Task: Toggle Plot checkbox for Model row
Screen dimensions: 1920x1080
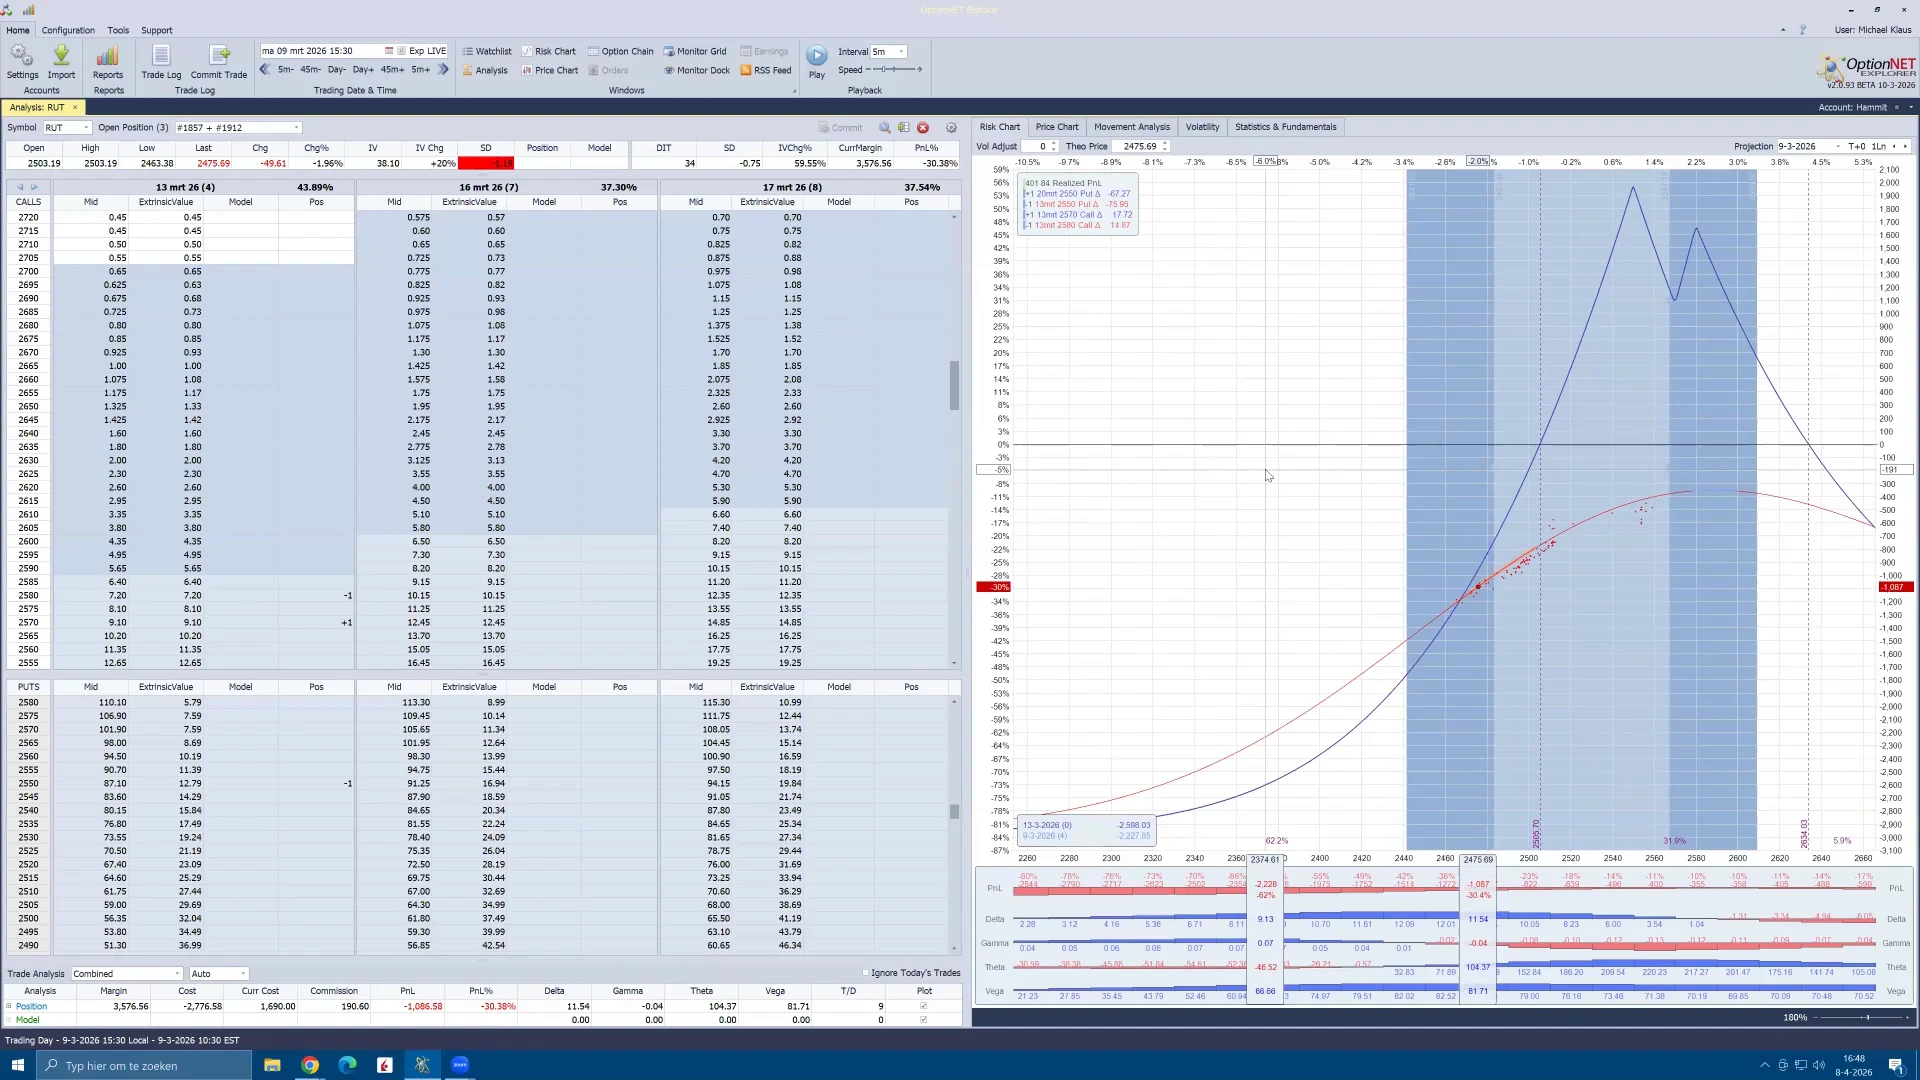Action: pyautogui.click(x=923, y=1020)
